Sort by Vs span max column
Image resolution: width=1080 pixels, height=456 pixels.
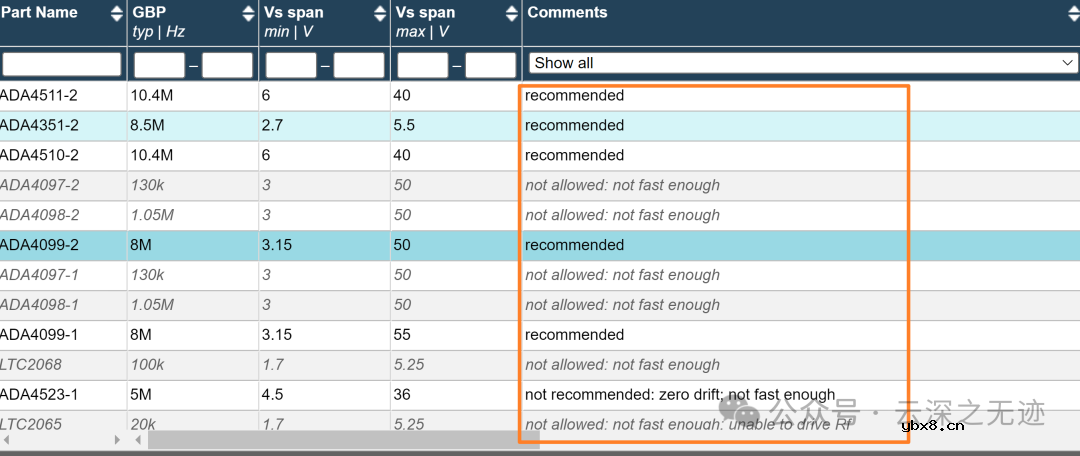pos(512,13)
